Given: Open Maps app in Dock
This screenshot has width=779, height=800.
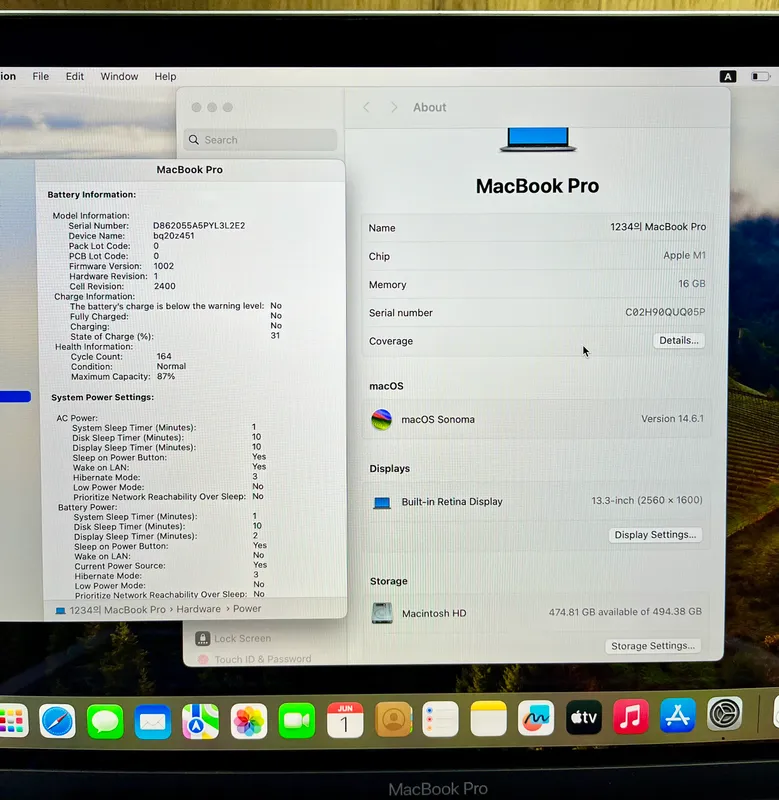Looking at the screenshot, I should [x=200, y=721].
